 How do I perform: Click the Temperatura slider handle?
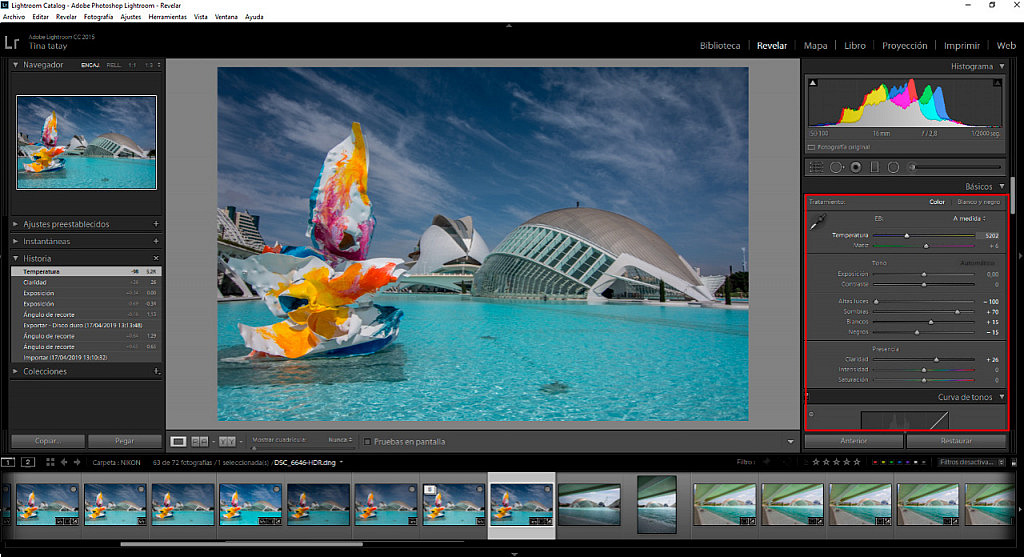coord(907,235)
